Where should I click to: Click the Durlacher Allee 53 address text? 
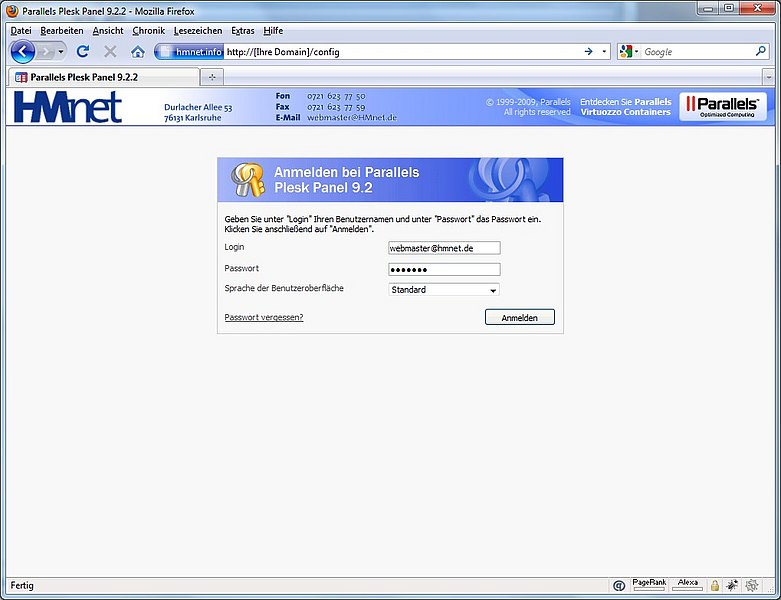click(x=198, y=107)
